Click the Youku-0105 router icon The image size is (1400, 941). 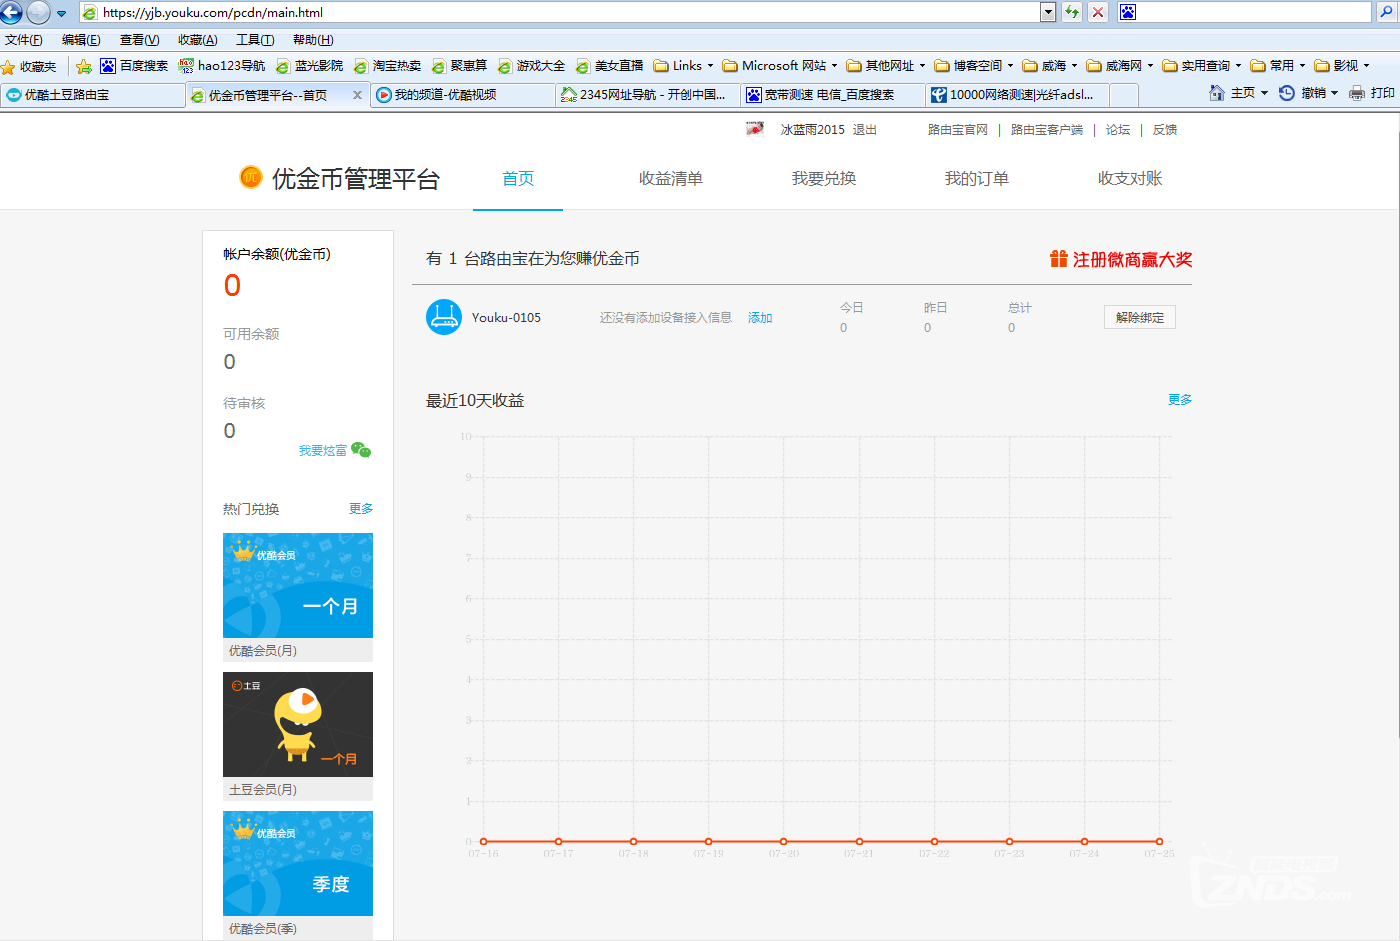[444, 317]
